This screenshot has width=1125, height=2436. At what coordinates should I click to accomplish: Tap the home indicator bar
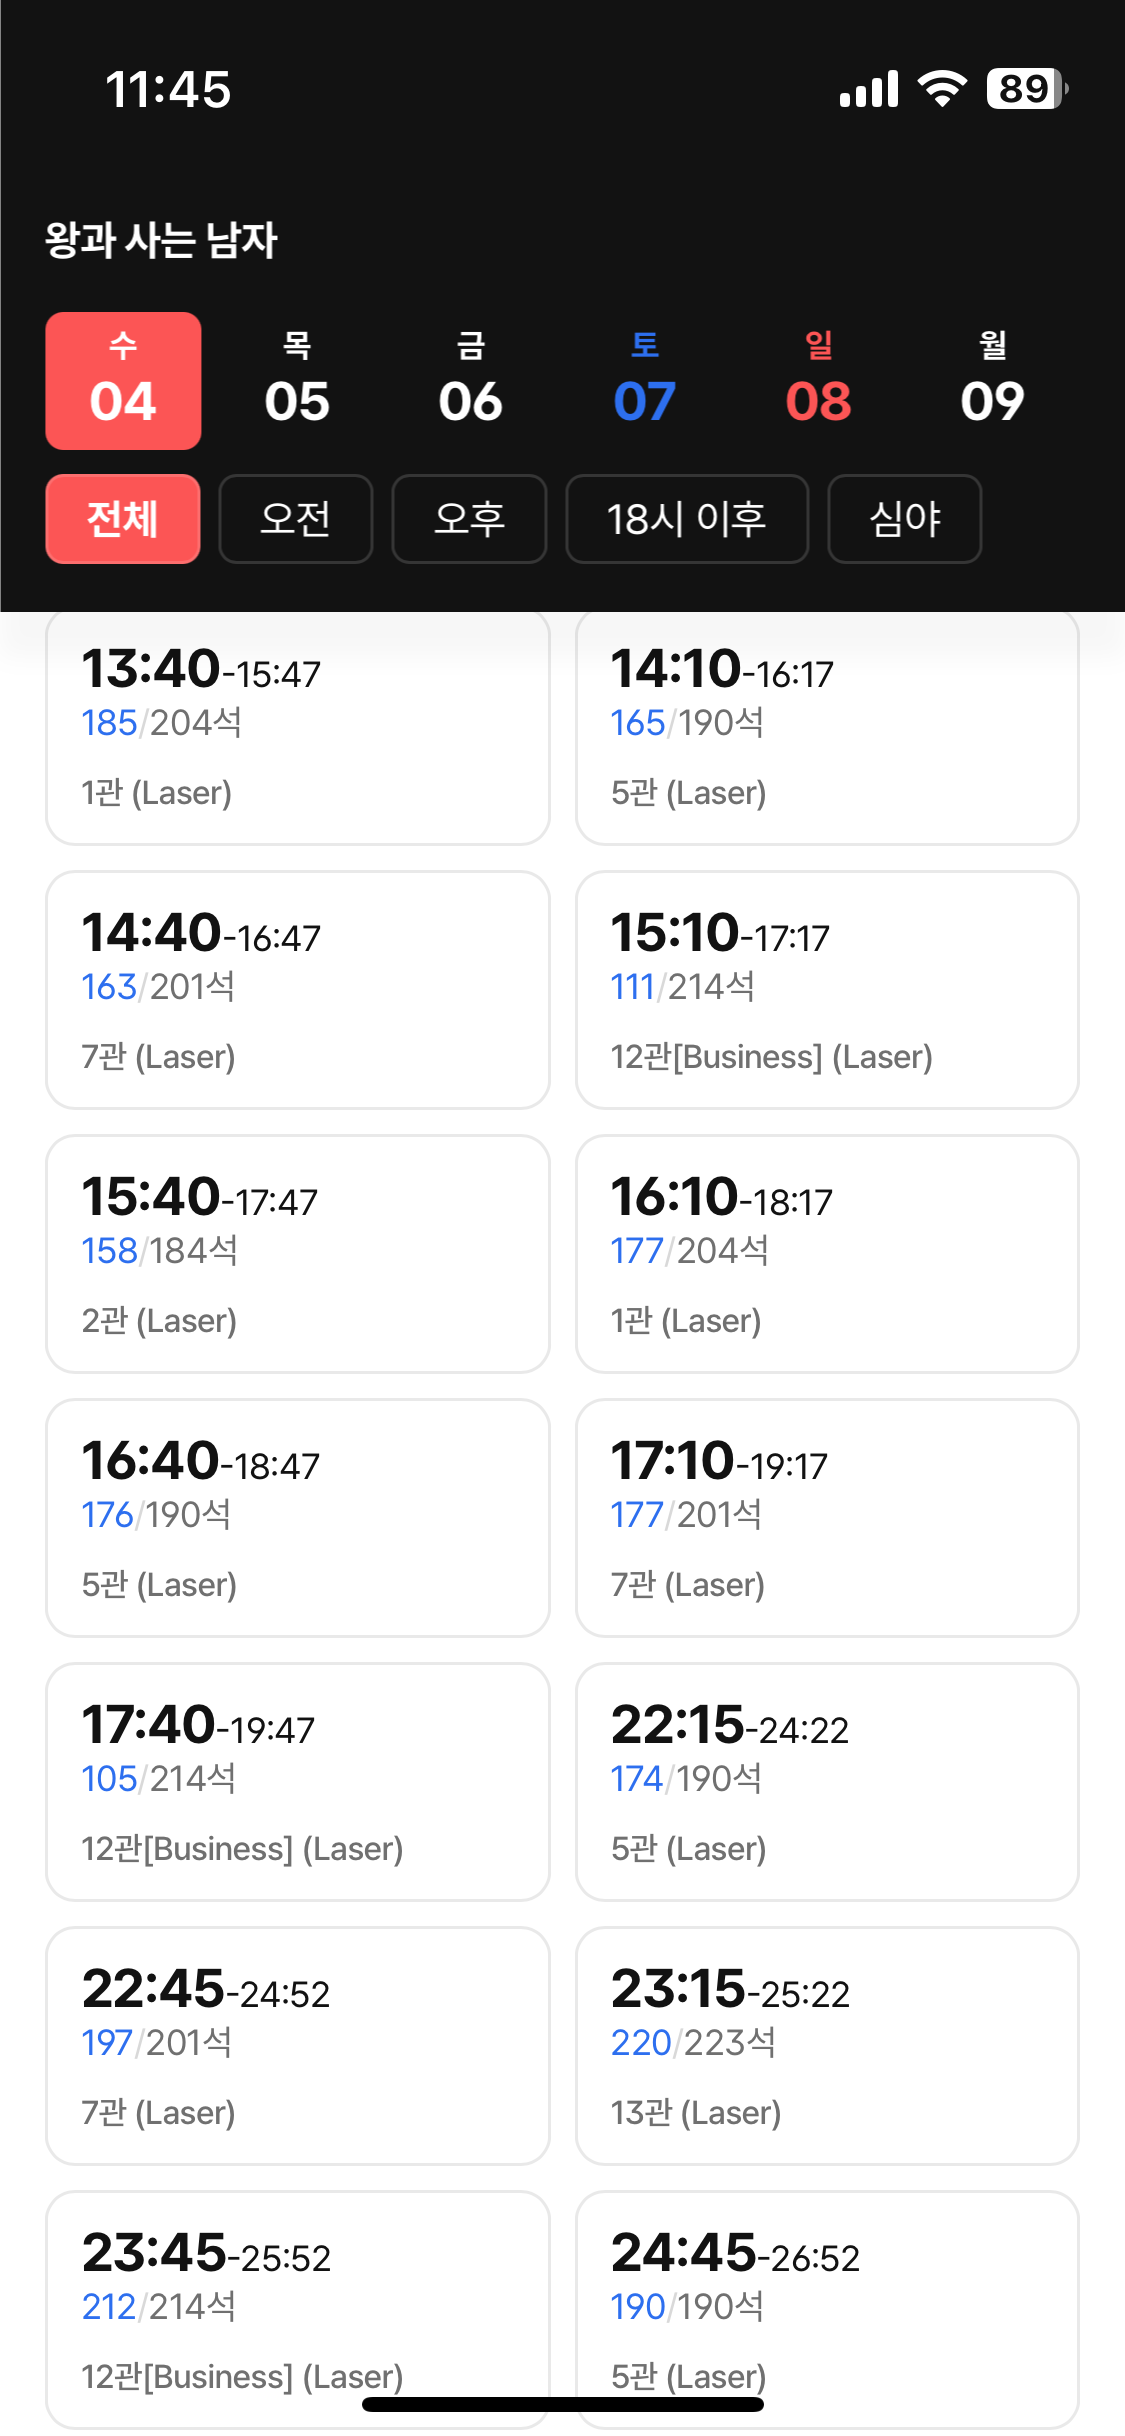(563, 2404)
